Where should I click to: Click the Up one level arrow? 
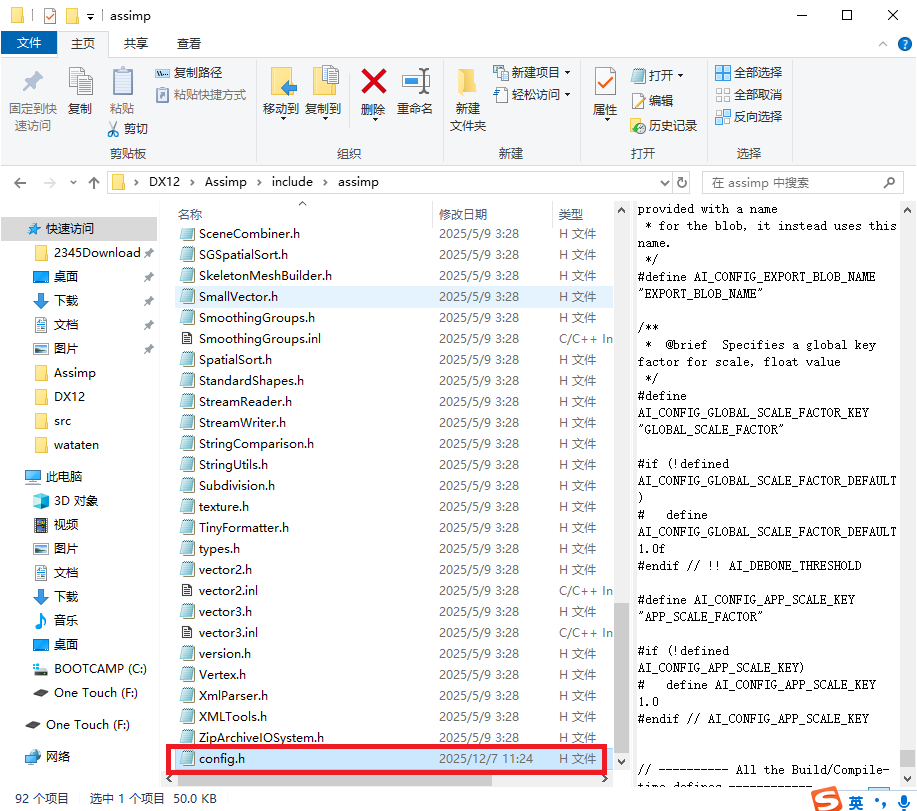[94, 183]
